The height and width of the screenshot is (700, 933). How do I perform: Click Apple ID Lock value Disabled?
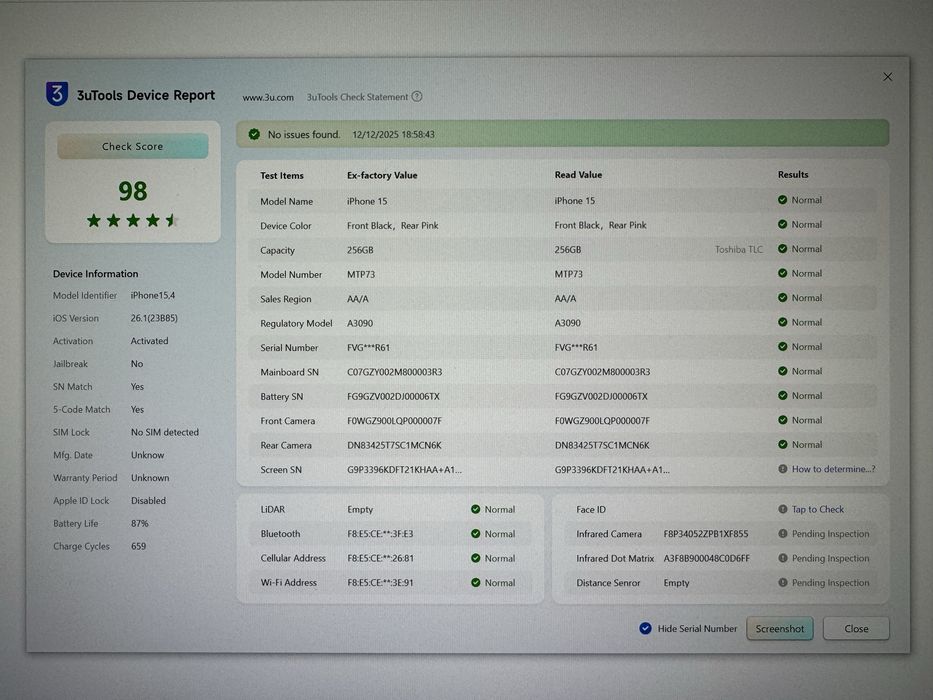pyautogui.click(x=148, y=501)
